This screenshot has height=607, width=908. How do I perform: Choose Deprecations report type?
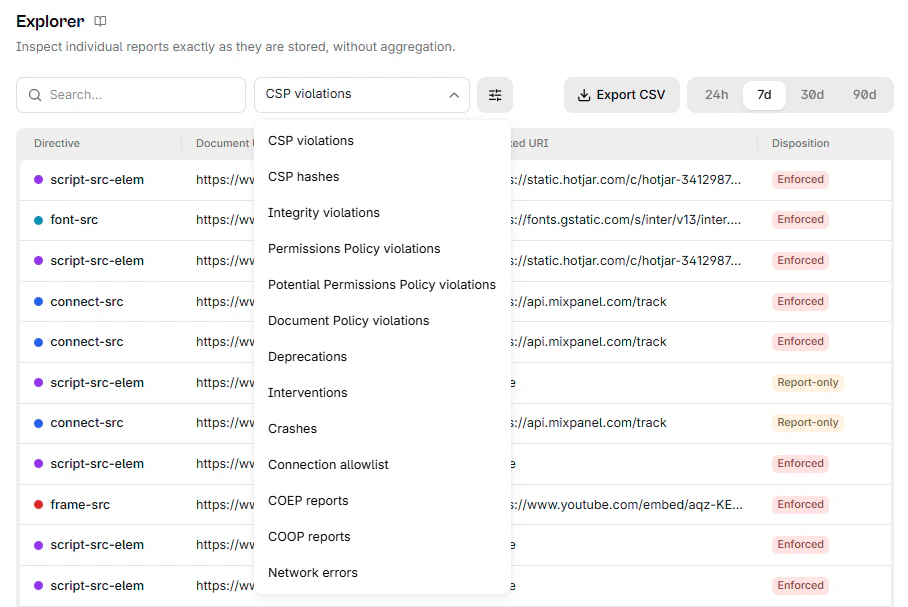[382, 356]
